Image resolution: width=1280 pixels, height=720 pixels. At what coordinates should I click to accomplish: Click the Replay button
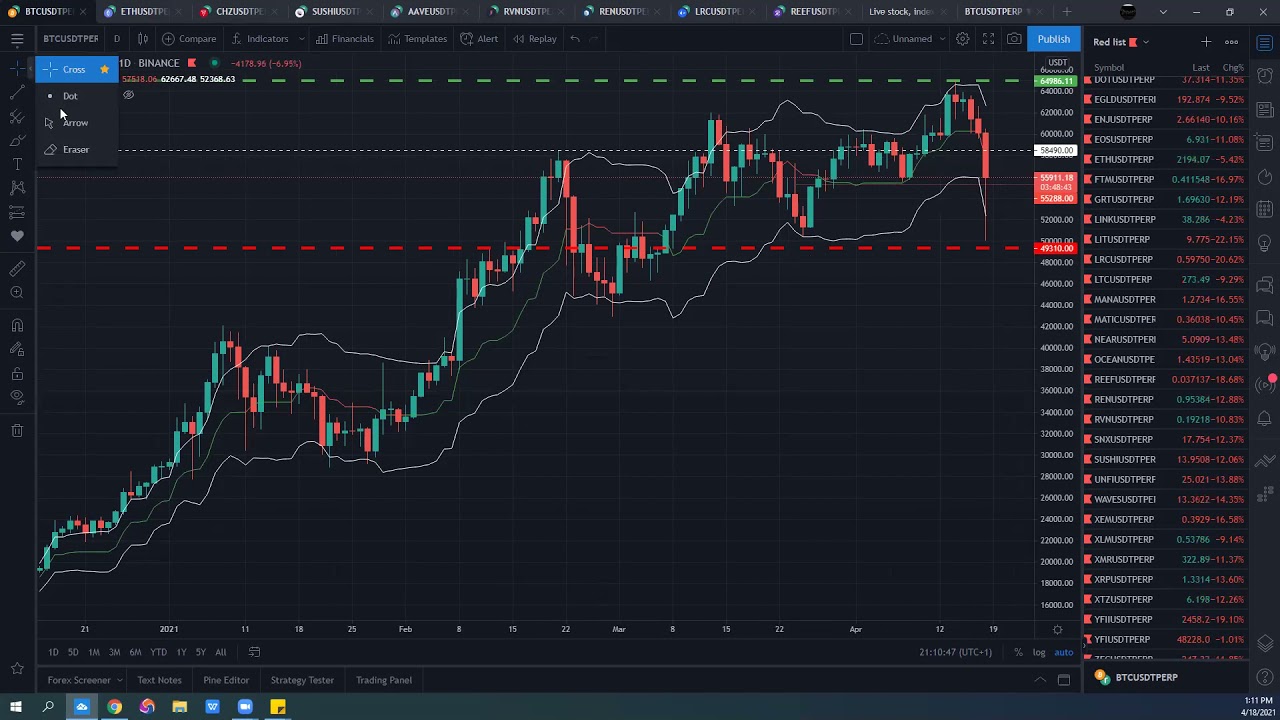(x=535, y=39)
